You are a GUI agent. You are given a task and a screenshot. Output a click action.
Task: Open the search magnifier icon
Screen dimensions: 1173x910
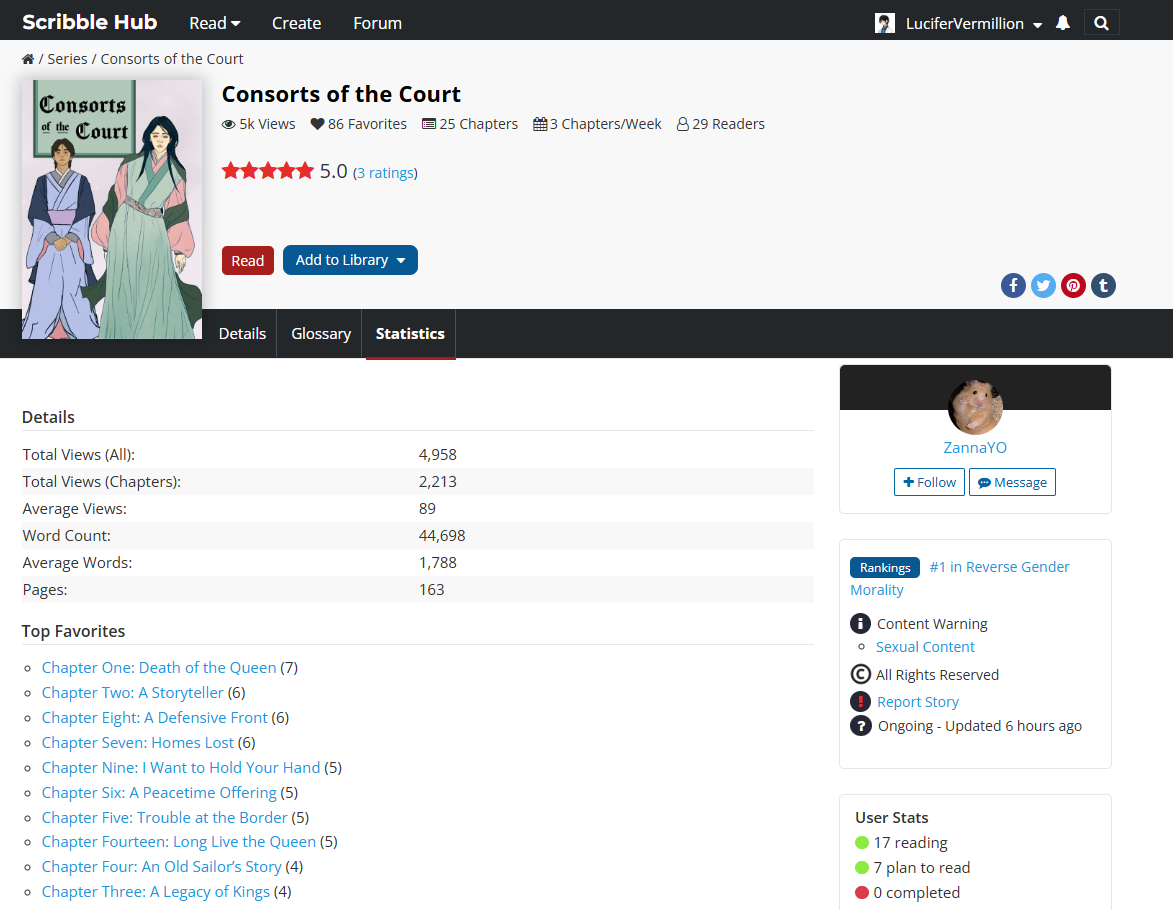(1101, 23)
